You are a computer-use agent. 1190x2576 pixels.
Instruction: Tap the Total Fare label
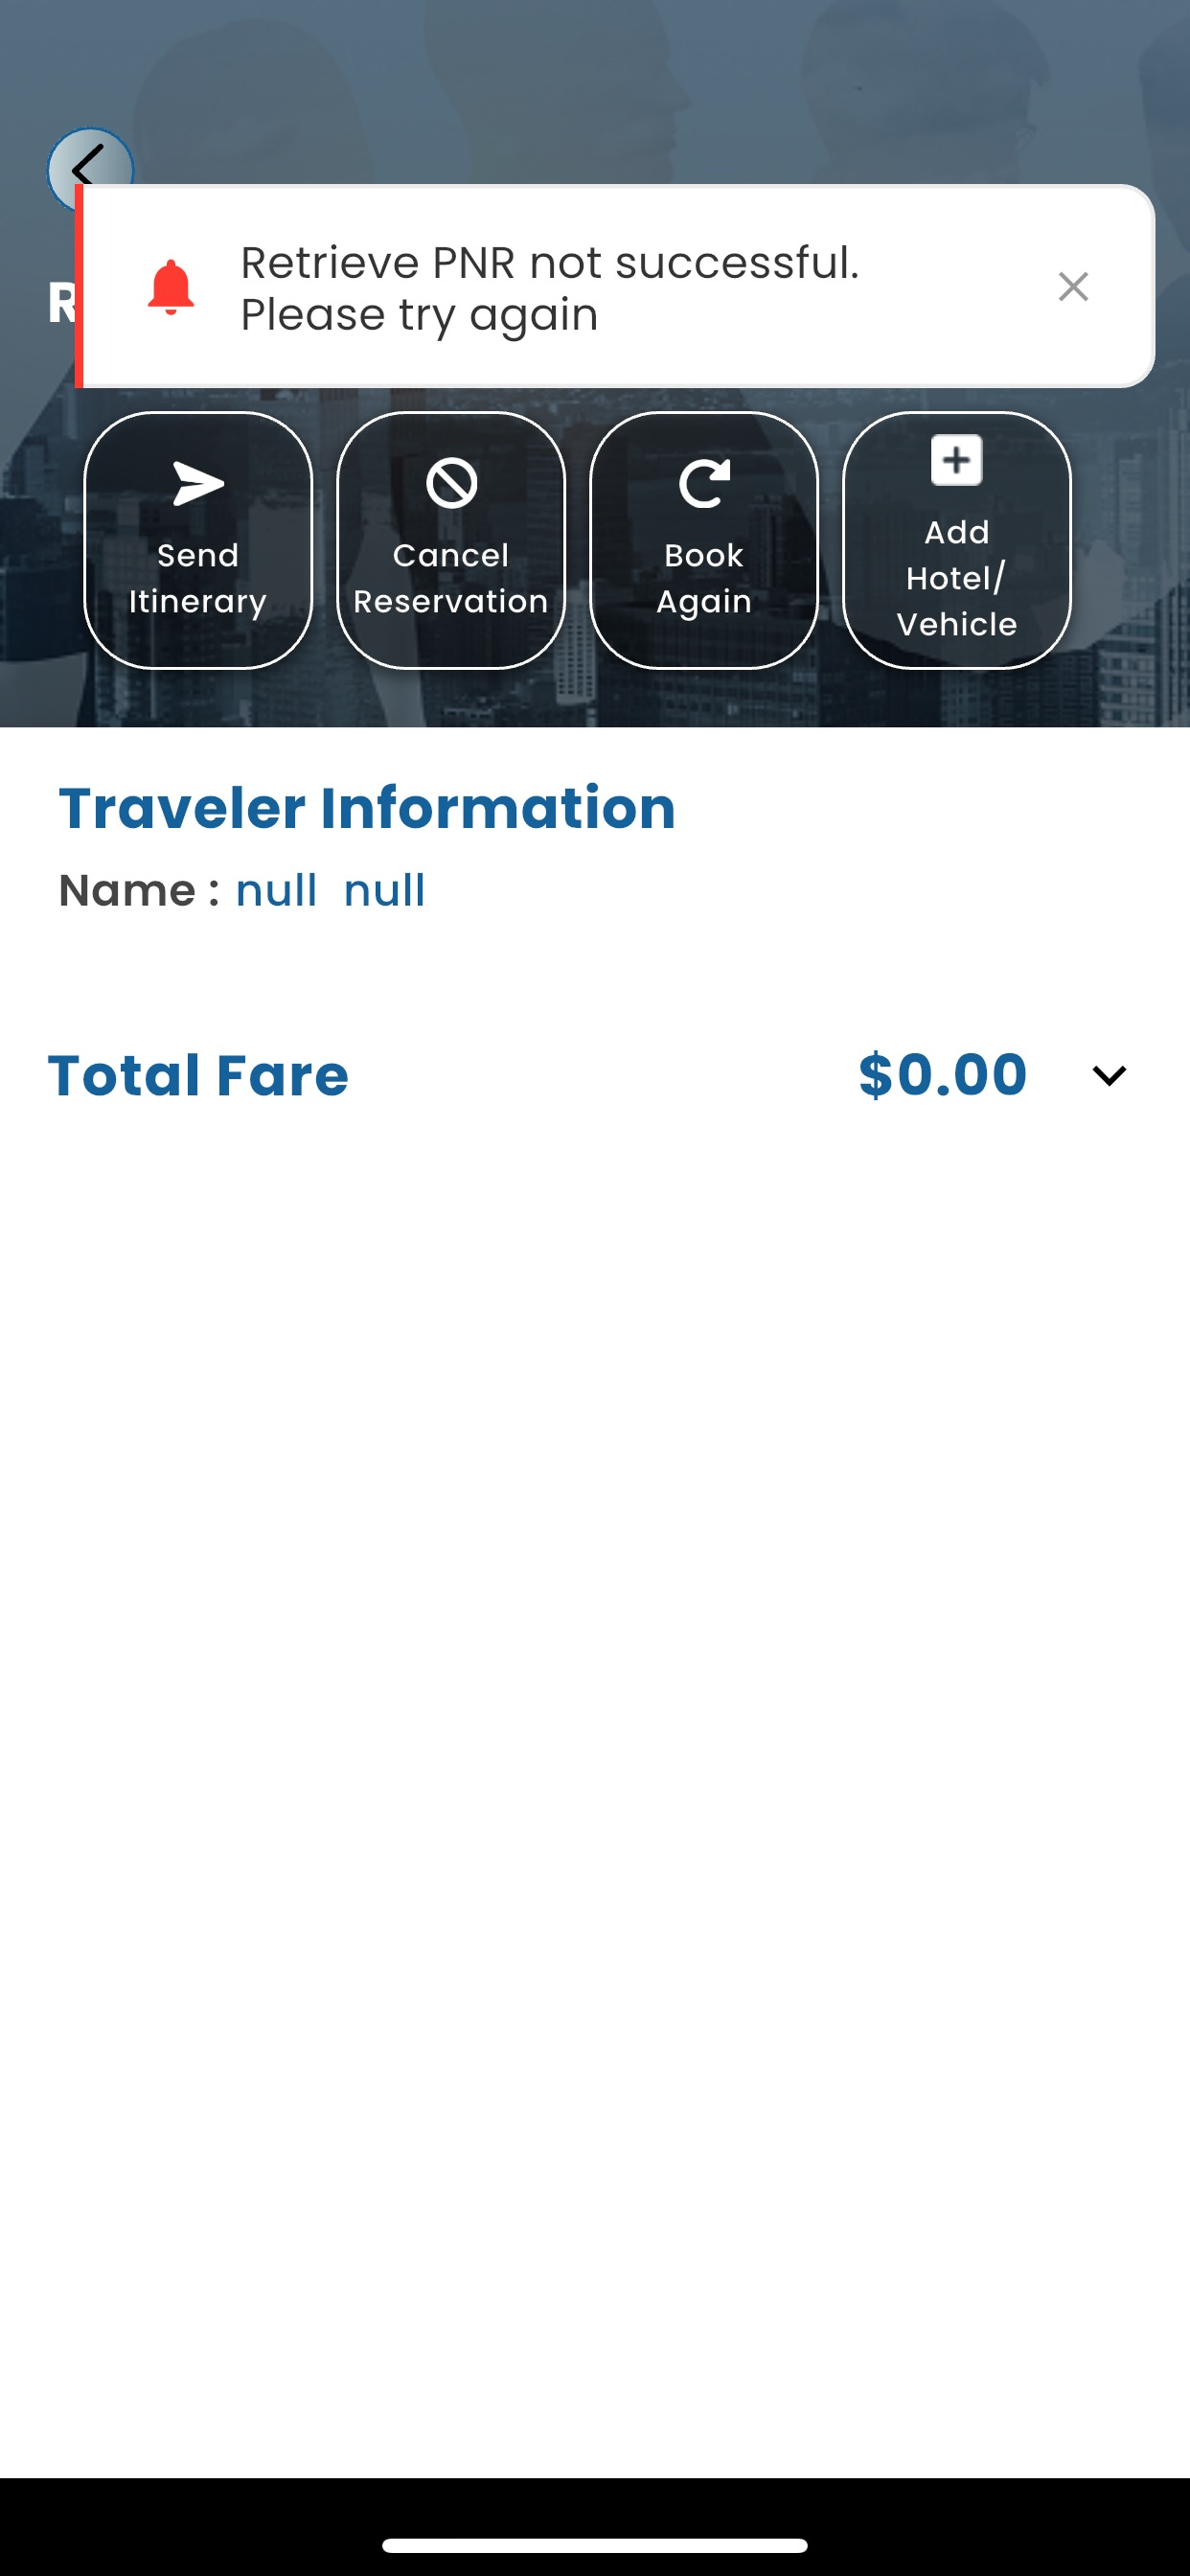[x=198, y=1075]
